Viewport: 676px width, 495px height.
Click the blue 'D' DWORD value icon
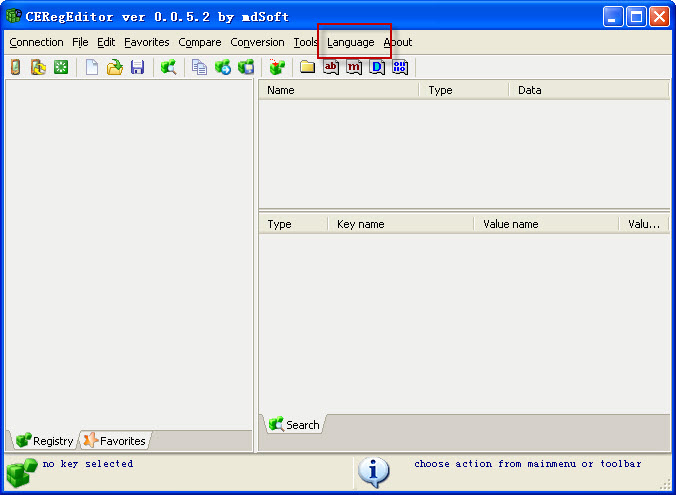tap(377, 67)
